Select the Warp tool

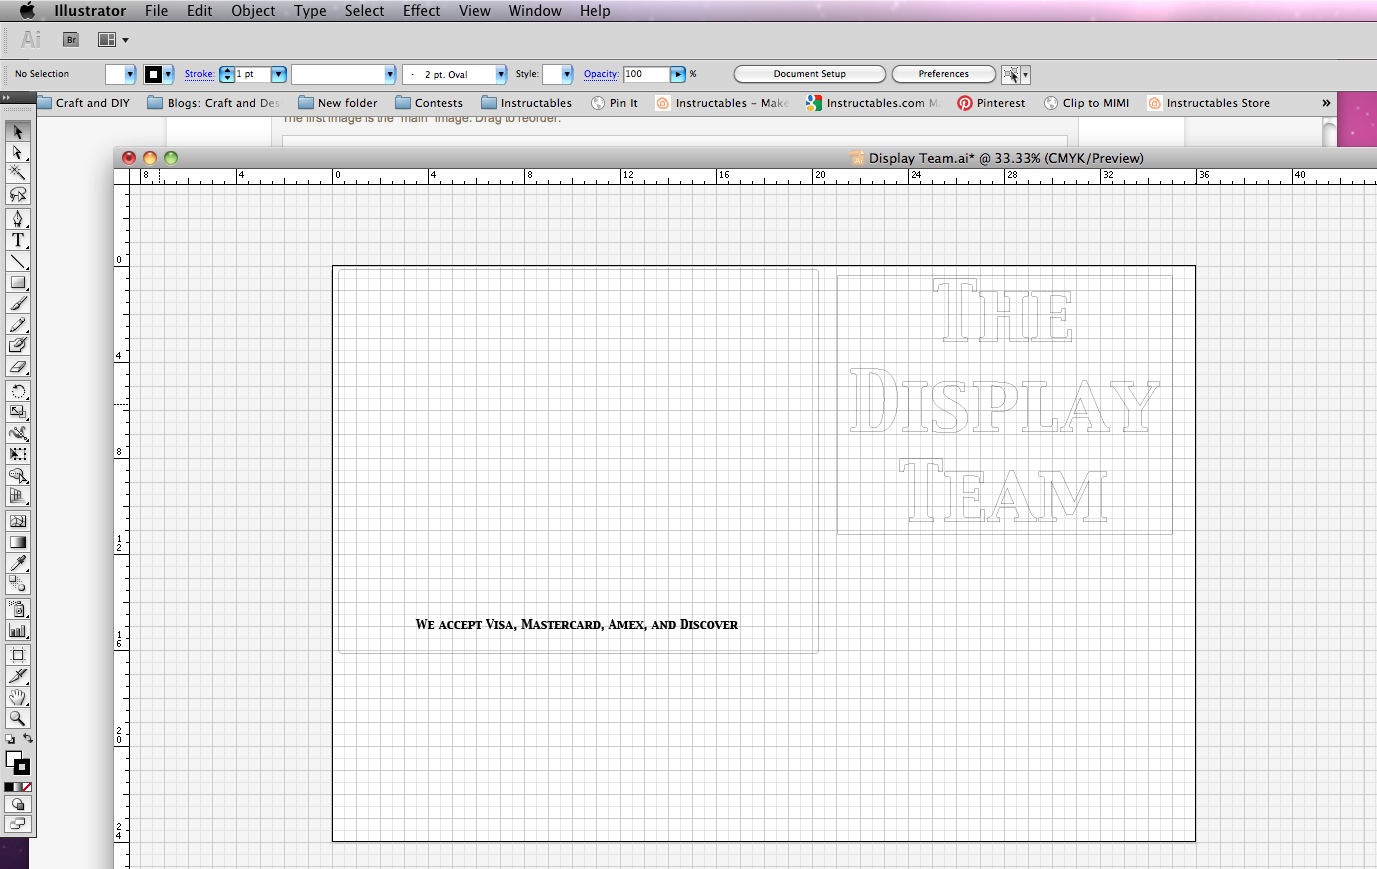click(x=17, y=433)
